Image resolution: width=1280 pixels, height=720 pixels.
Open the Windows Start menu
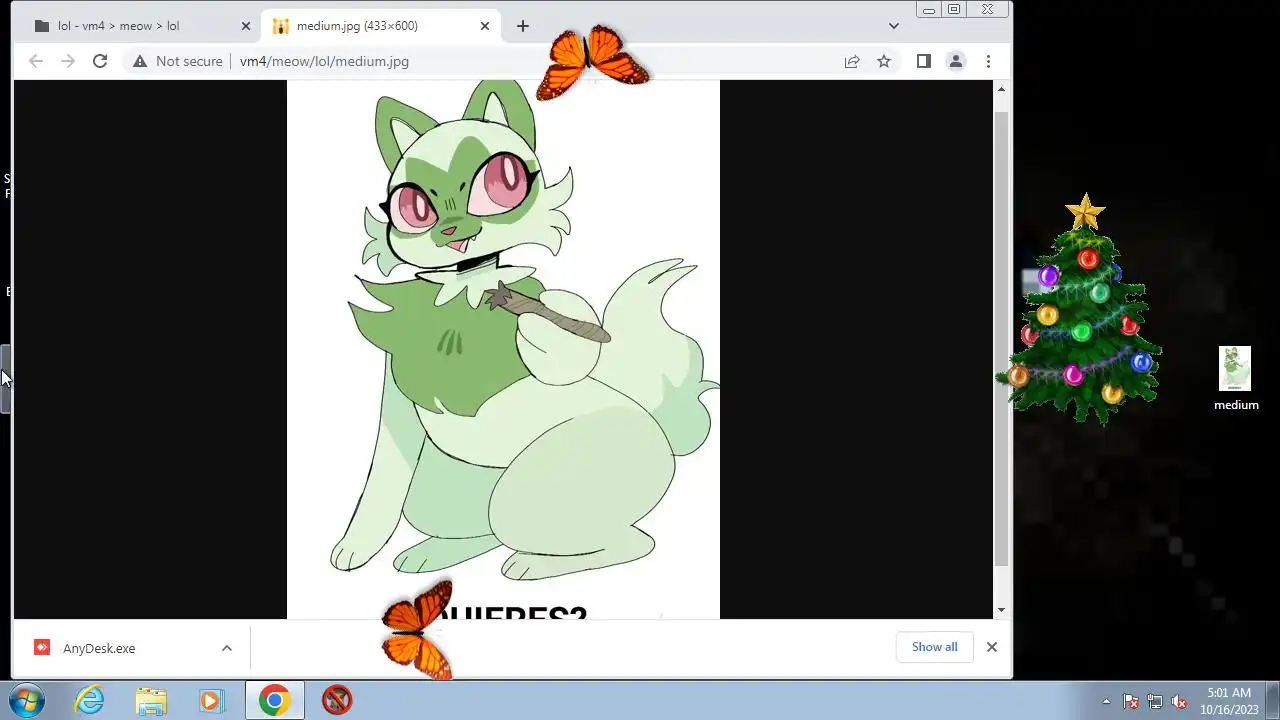point(25,700)
